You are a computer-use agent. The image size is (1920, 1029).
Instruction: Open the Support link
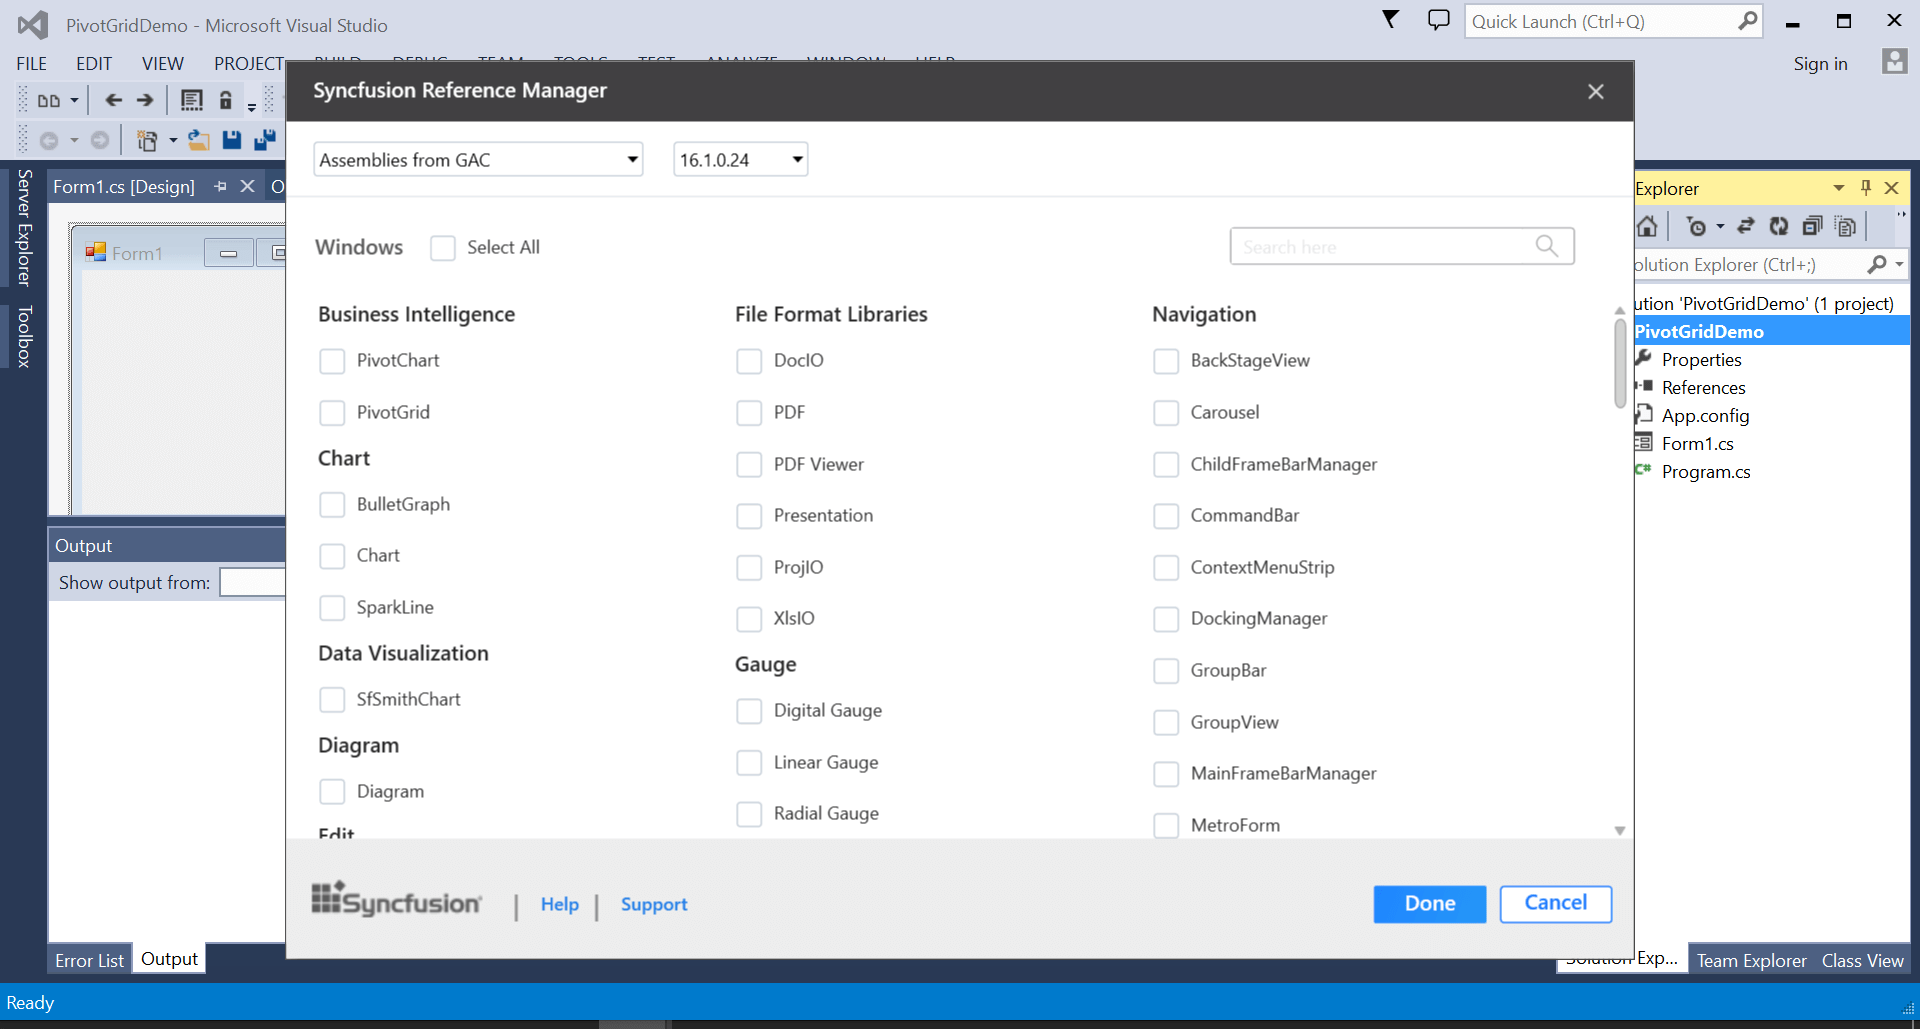click(x=654, y=904)
